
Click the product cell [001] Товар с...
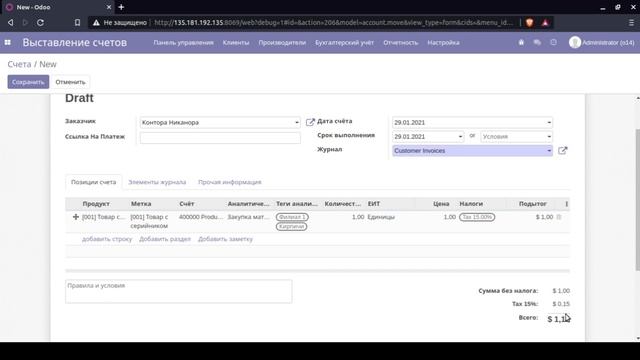[x=104, y=217]
